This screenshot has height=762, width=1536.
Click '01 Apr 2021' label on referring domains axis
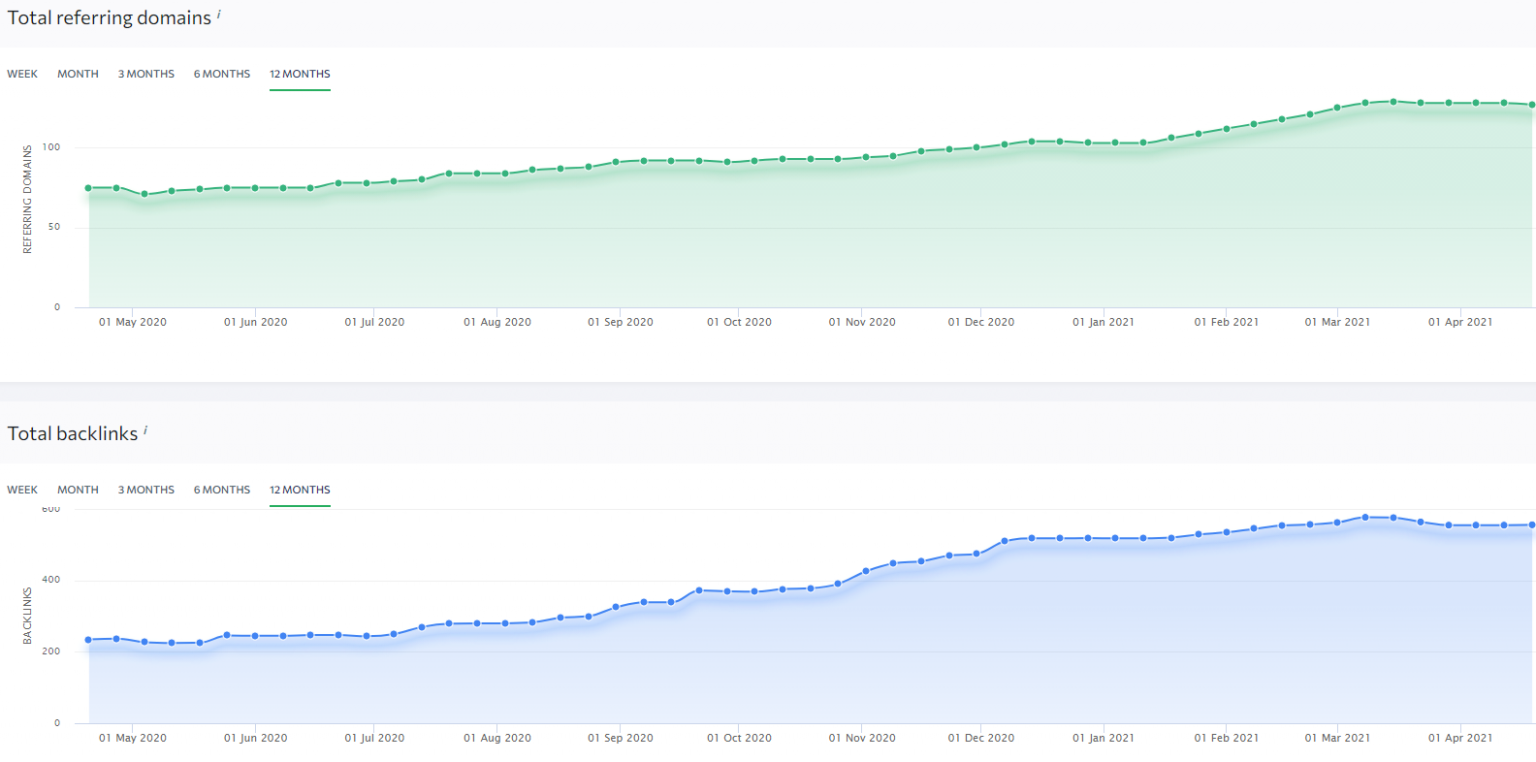tap(1461, 323)
